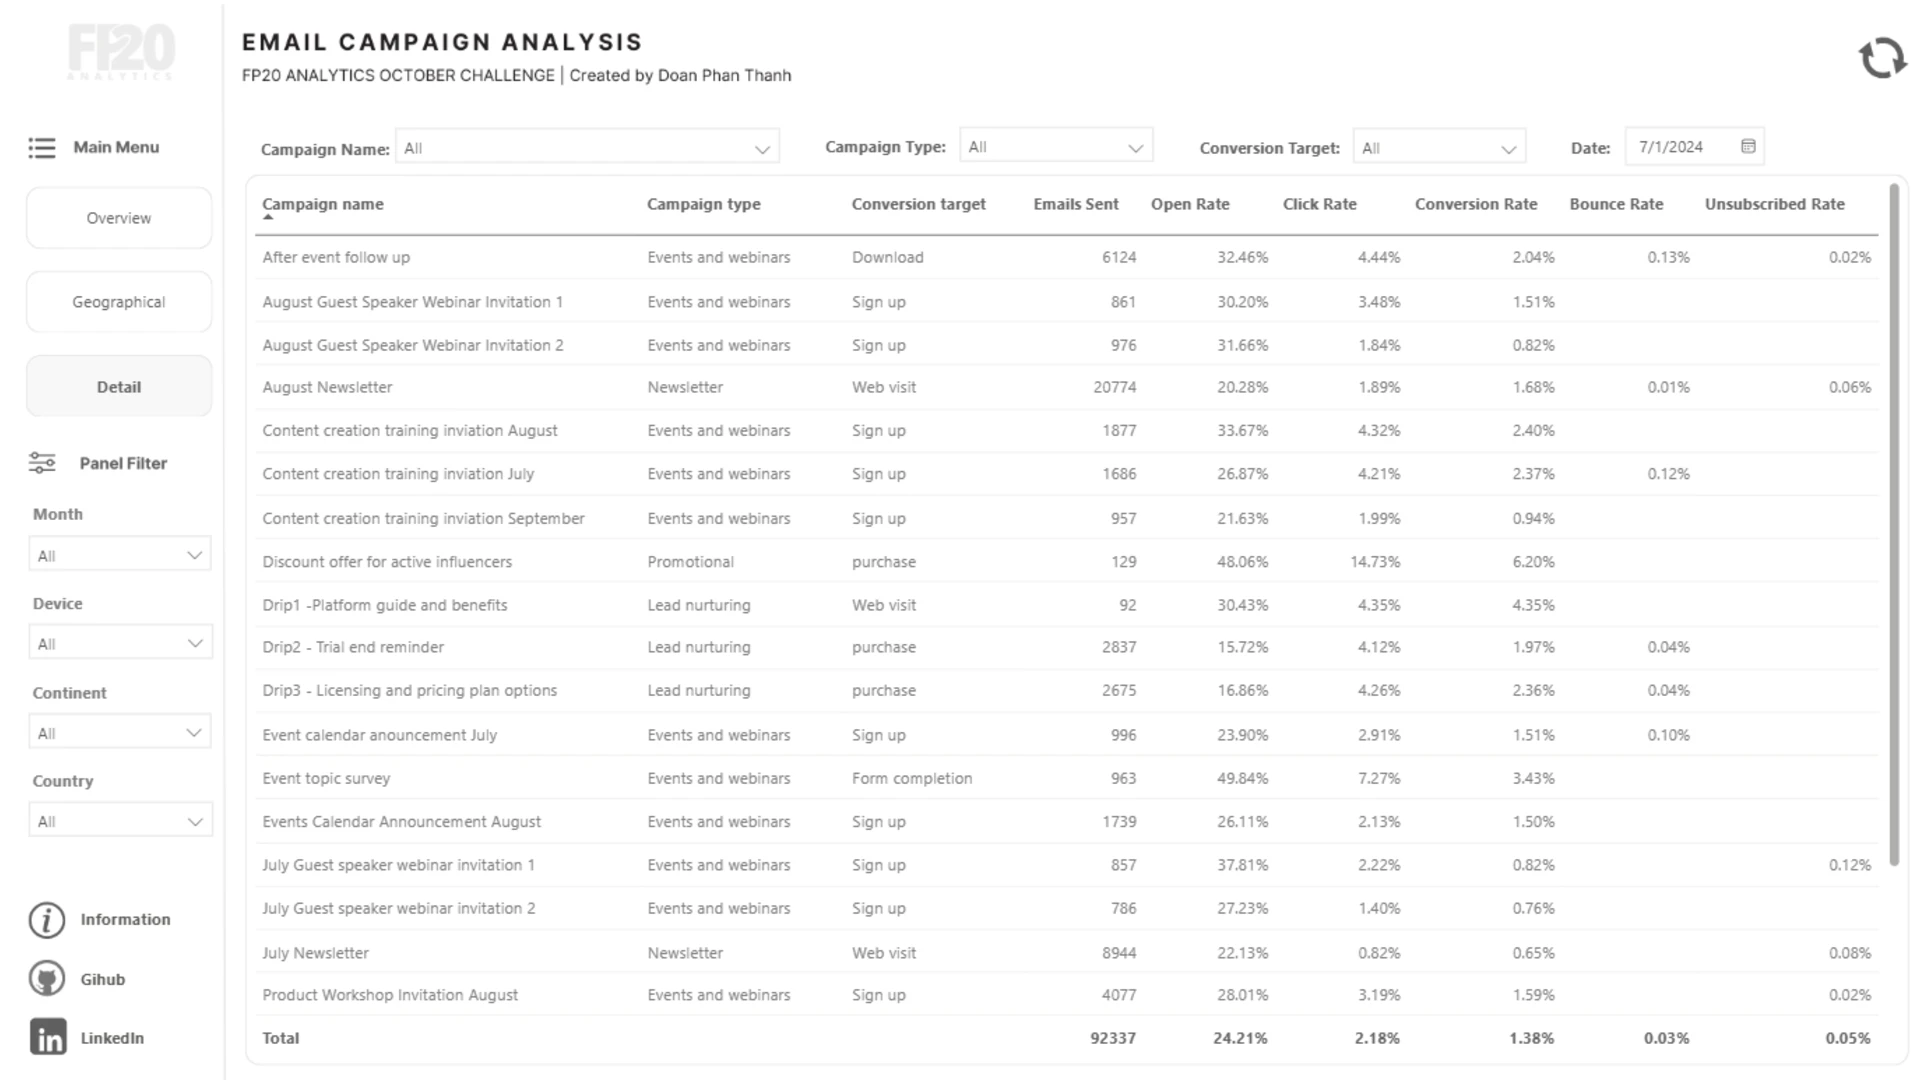Sort table by Emails Sent column
The height and width of the screenshot is (1080, 1920).
(x=1075, y=204)
